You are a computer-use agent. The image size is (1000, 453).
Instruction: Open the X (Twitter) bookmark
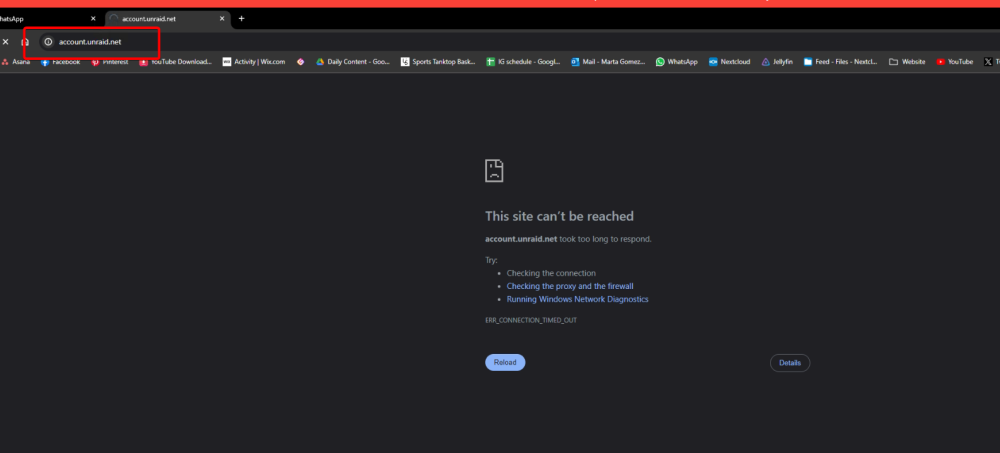991,62
